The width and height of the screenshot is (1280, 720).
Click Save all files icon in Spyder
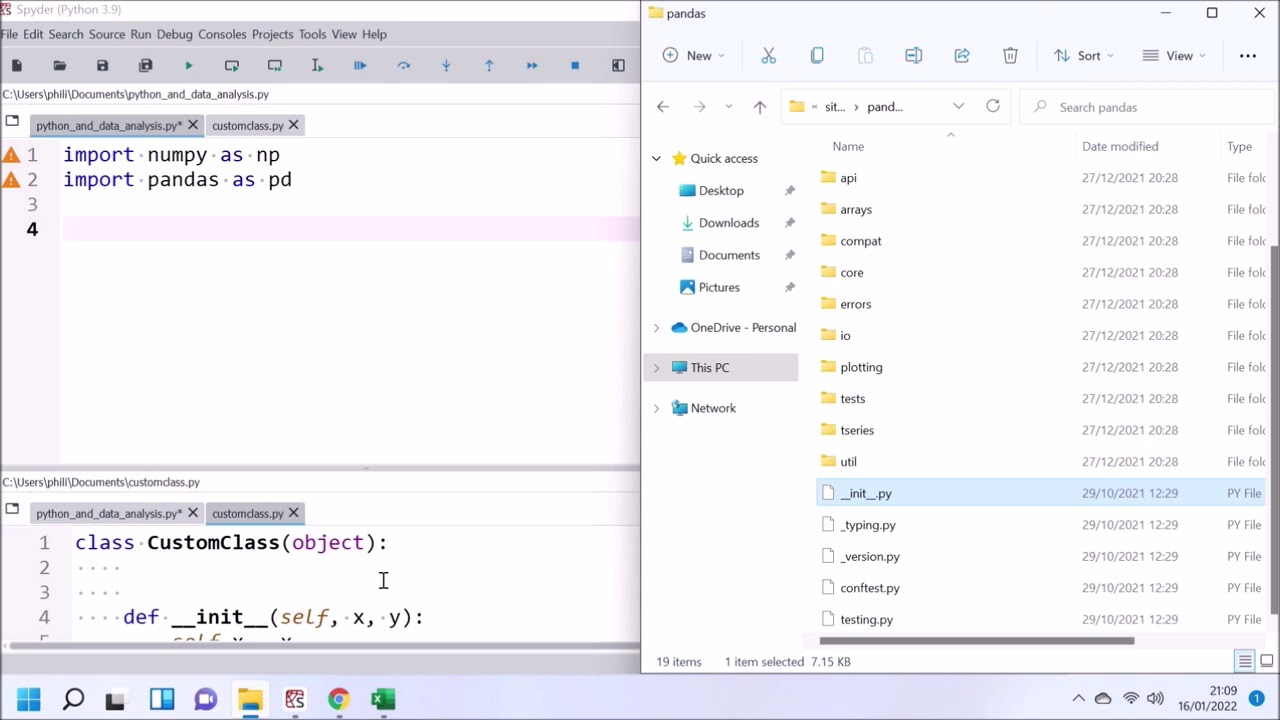click(x=146, y=66)
